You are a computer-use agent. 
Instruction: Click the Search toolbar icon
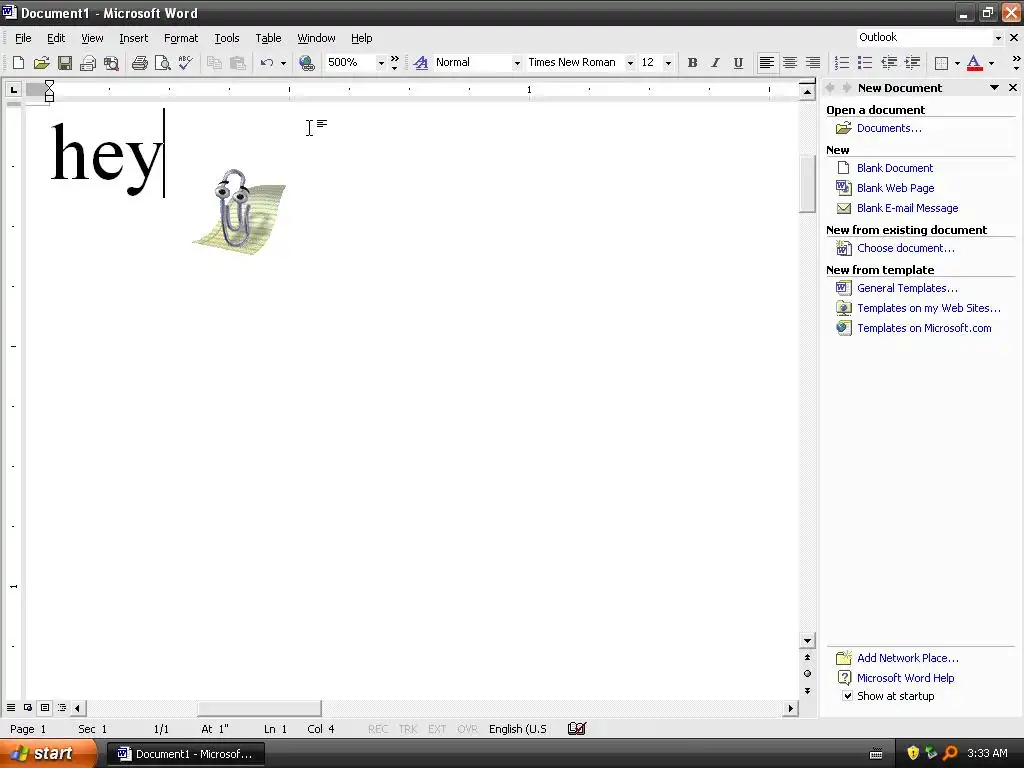click(x=111, y=63)
